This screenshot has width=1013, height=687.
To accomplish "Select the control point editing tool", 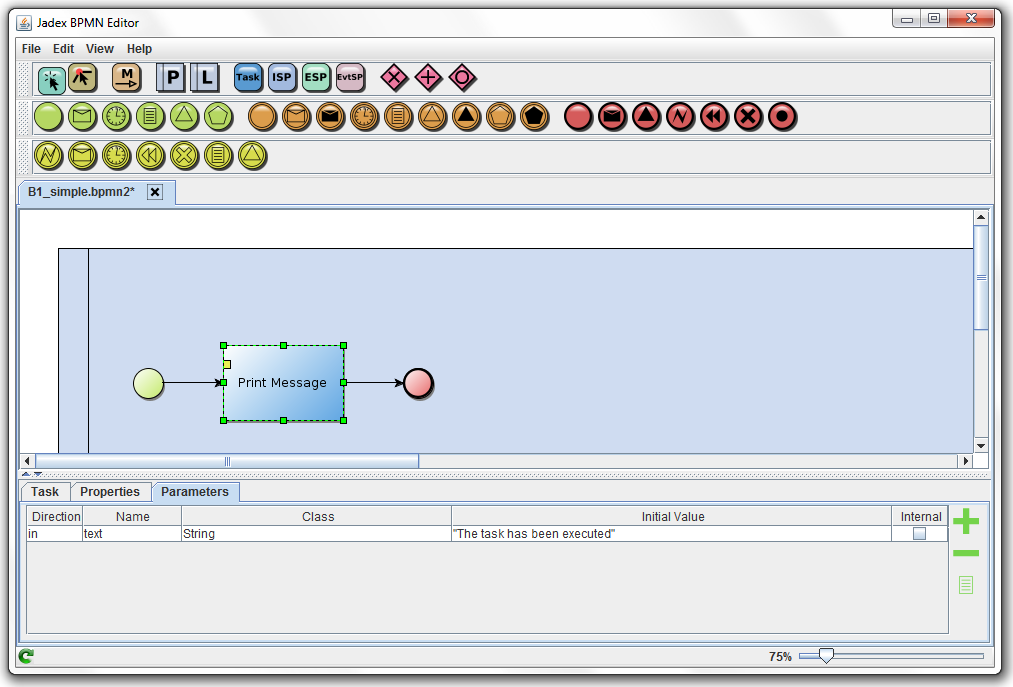I will pos(84,77).
